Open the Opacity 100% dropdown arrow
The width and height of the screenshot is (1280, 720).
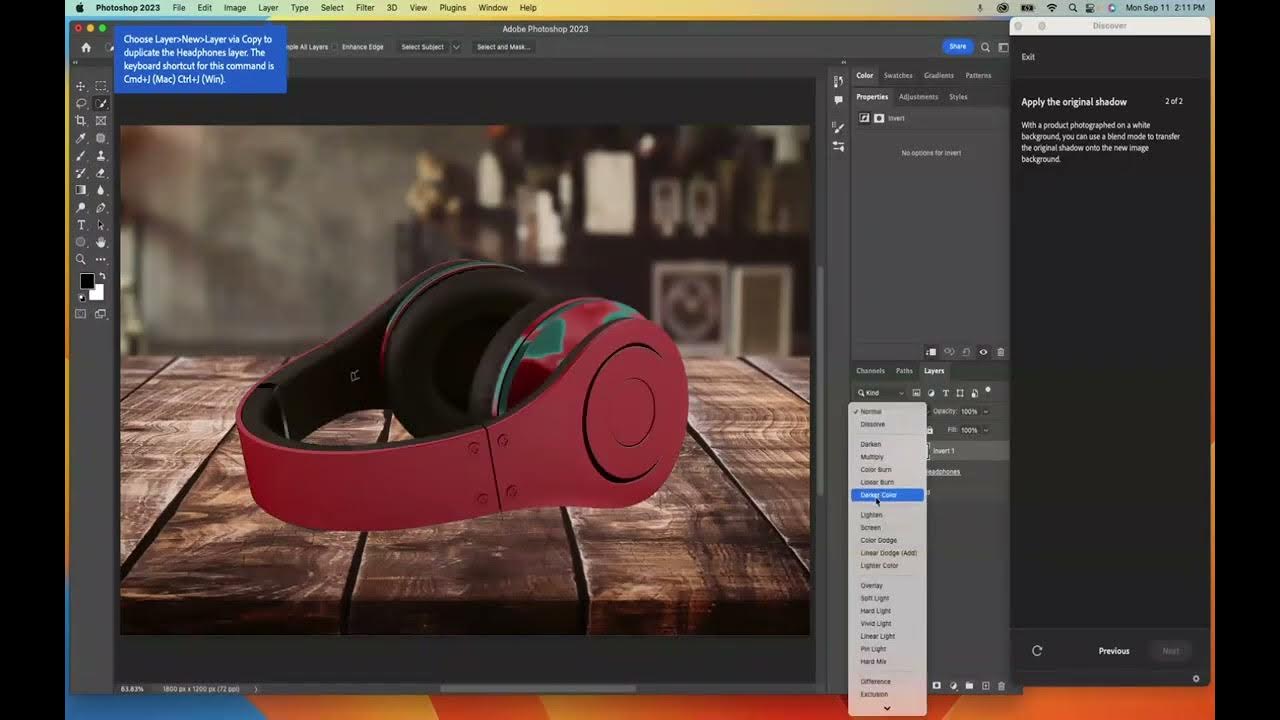(x=985, y=411)
